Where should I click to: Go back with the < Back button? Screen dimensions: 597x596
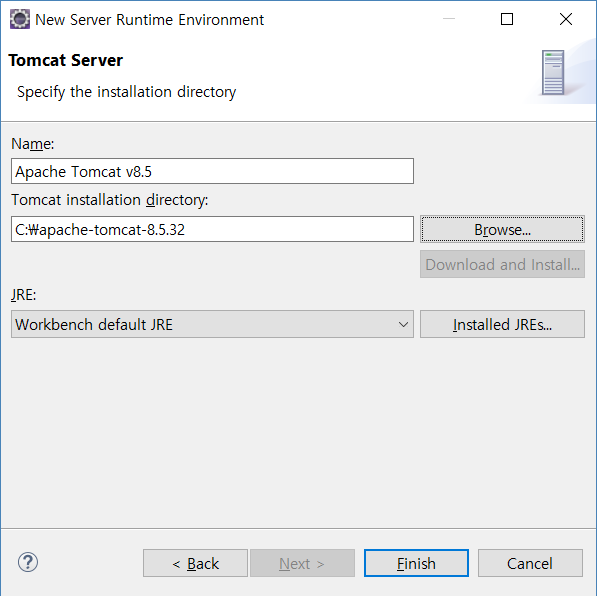[195, 563]
